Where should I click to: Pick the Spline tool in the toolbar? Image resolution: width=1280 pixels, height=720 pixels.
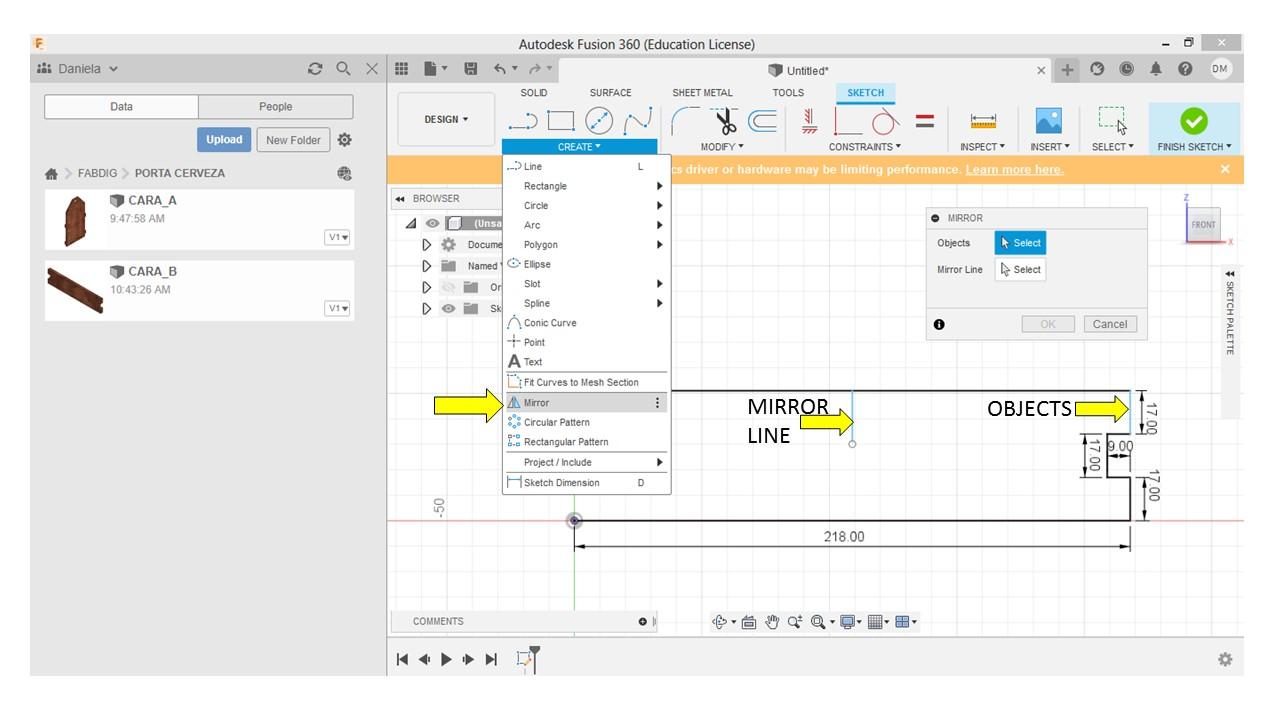coord(637,122)
